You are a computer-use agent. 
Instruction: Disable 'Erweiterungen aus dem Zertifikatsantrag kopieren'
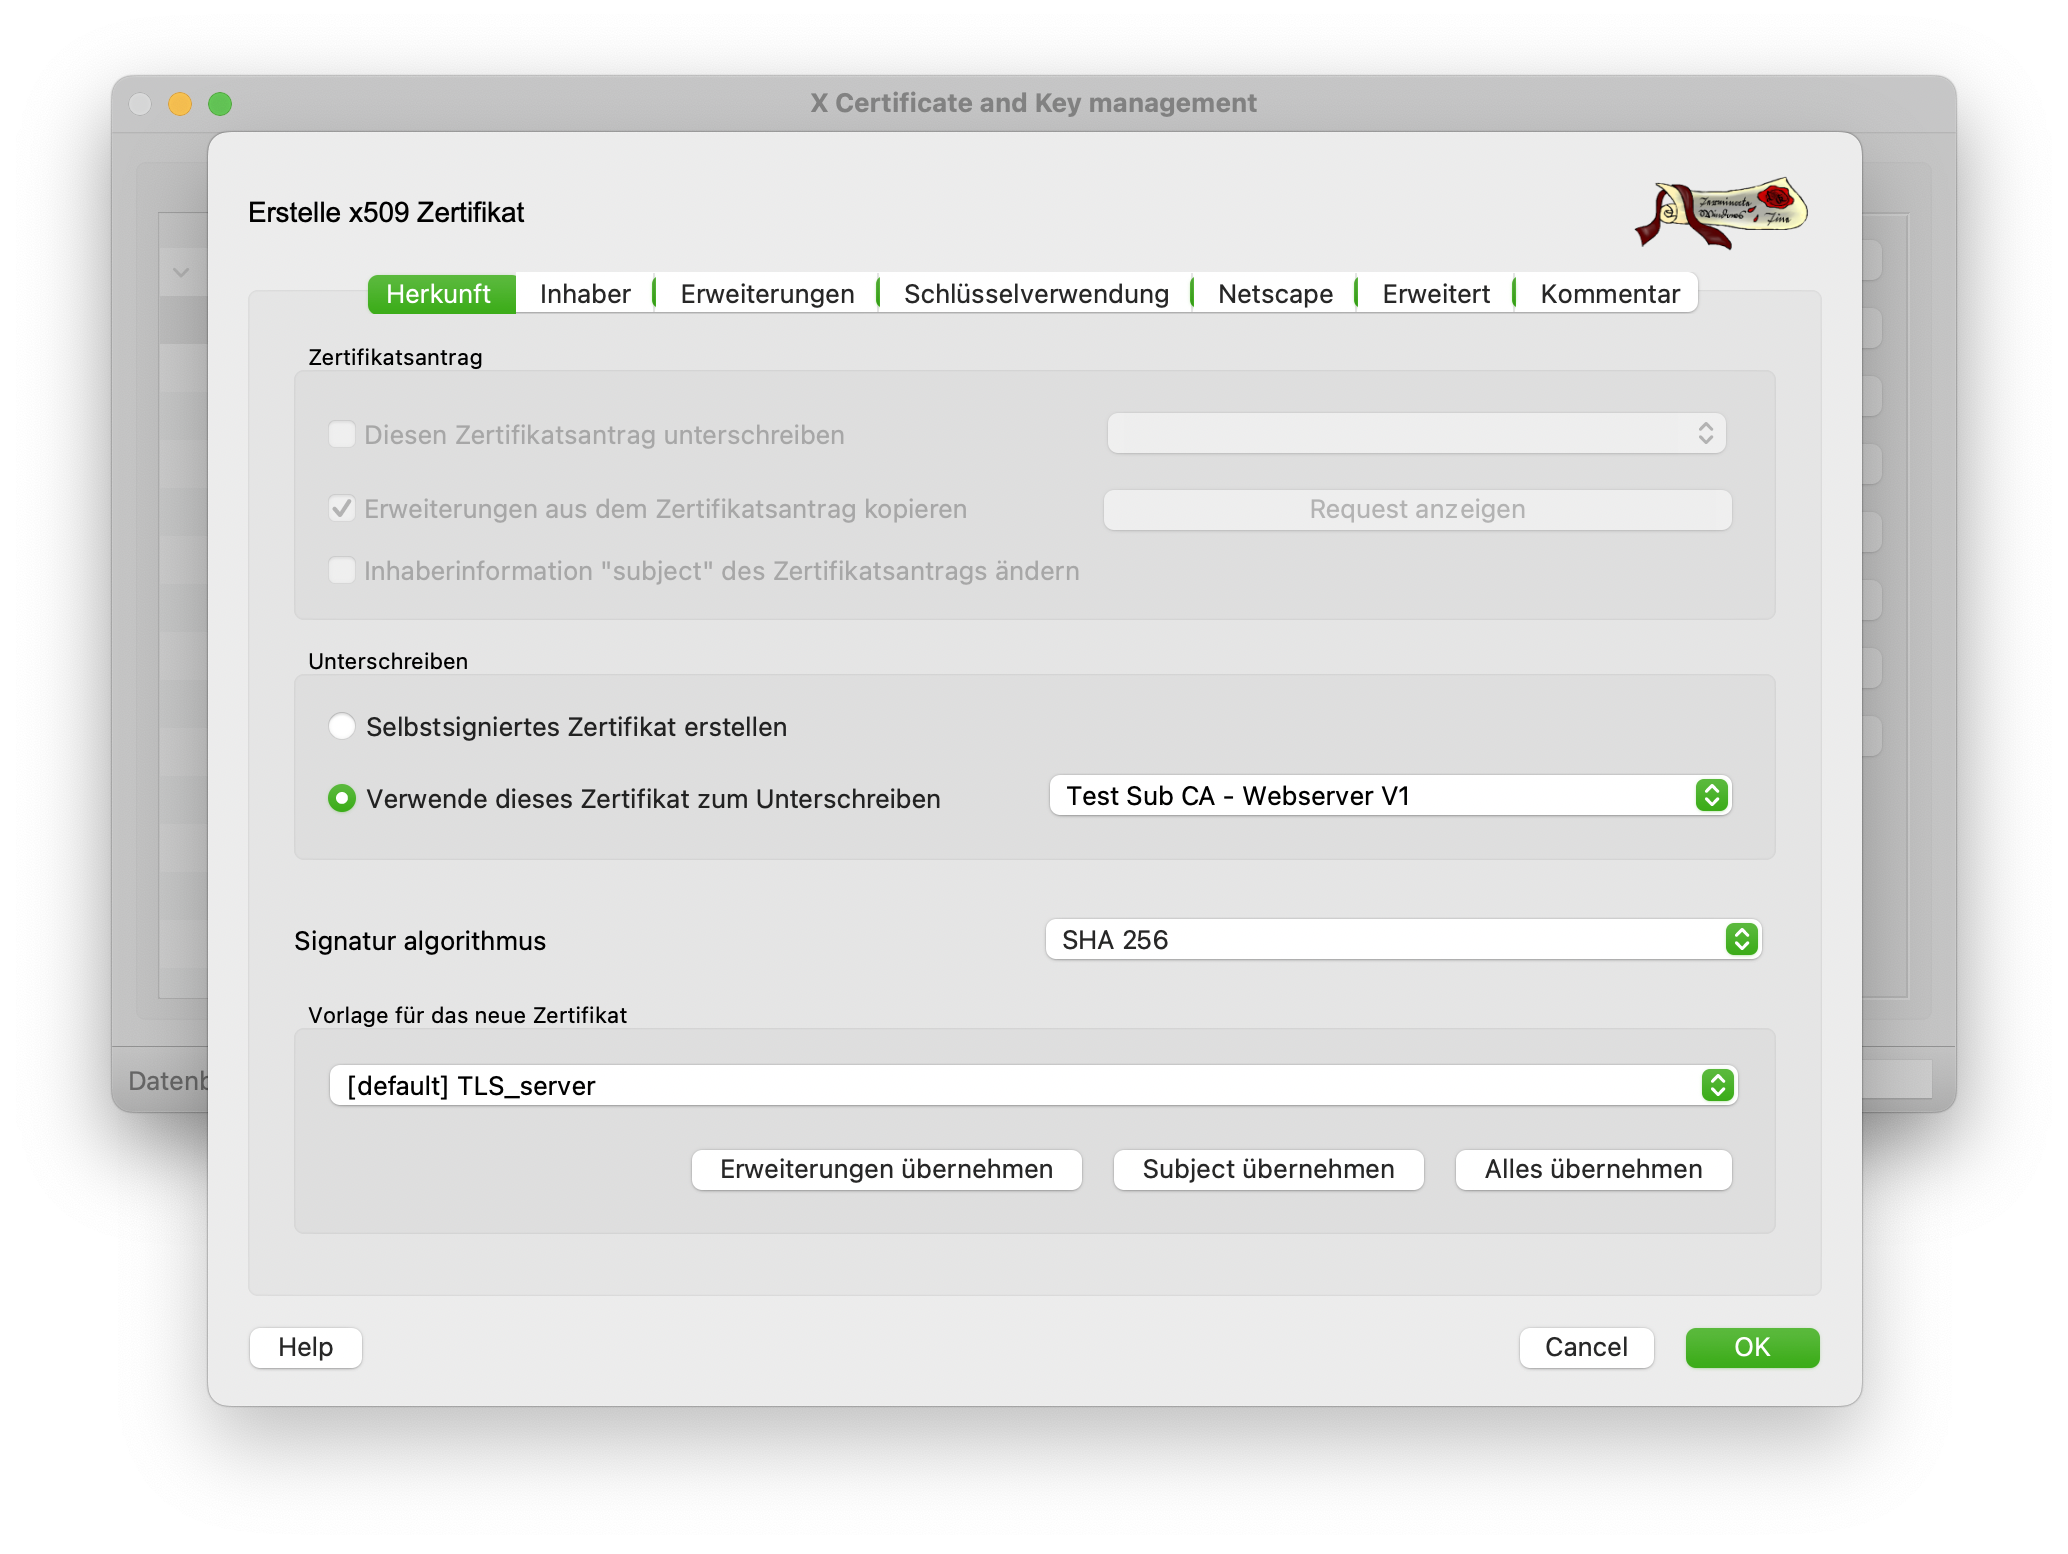[341, 508]
